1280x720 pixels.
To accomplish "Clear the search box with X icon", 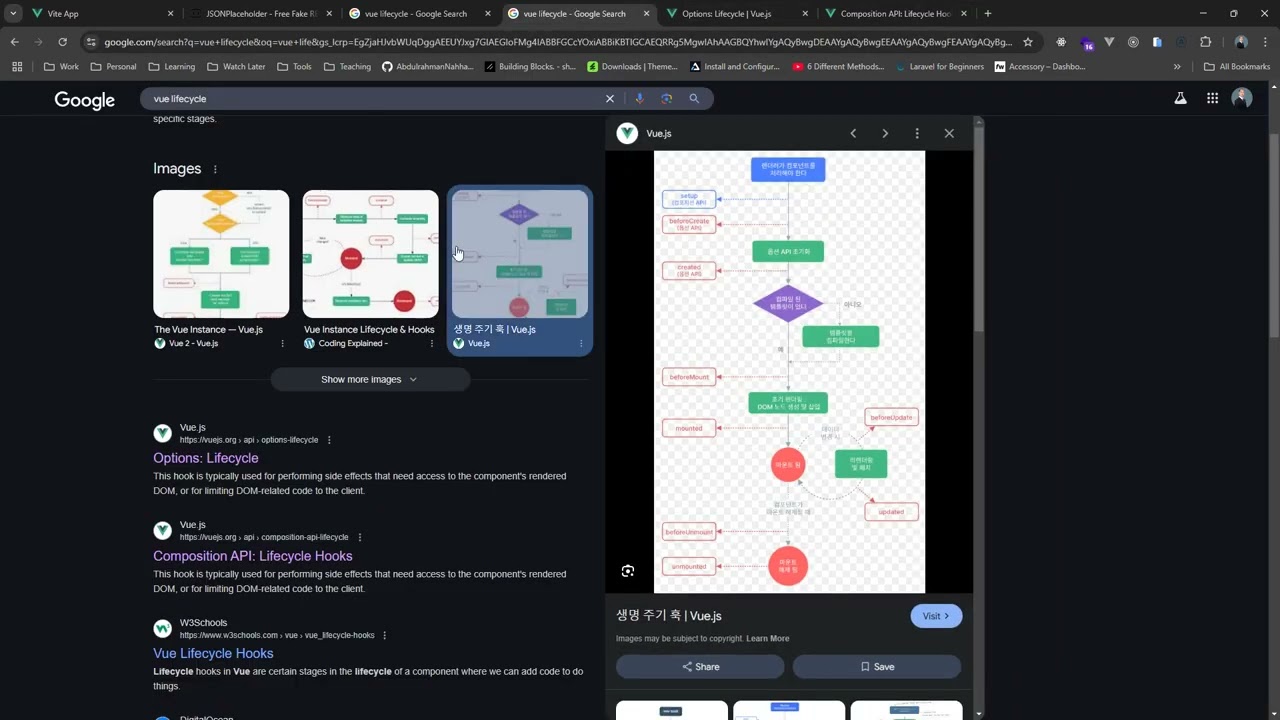I will tap(610, 99).
